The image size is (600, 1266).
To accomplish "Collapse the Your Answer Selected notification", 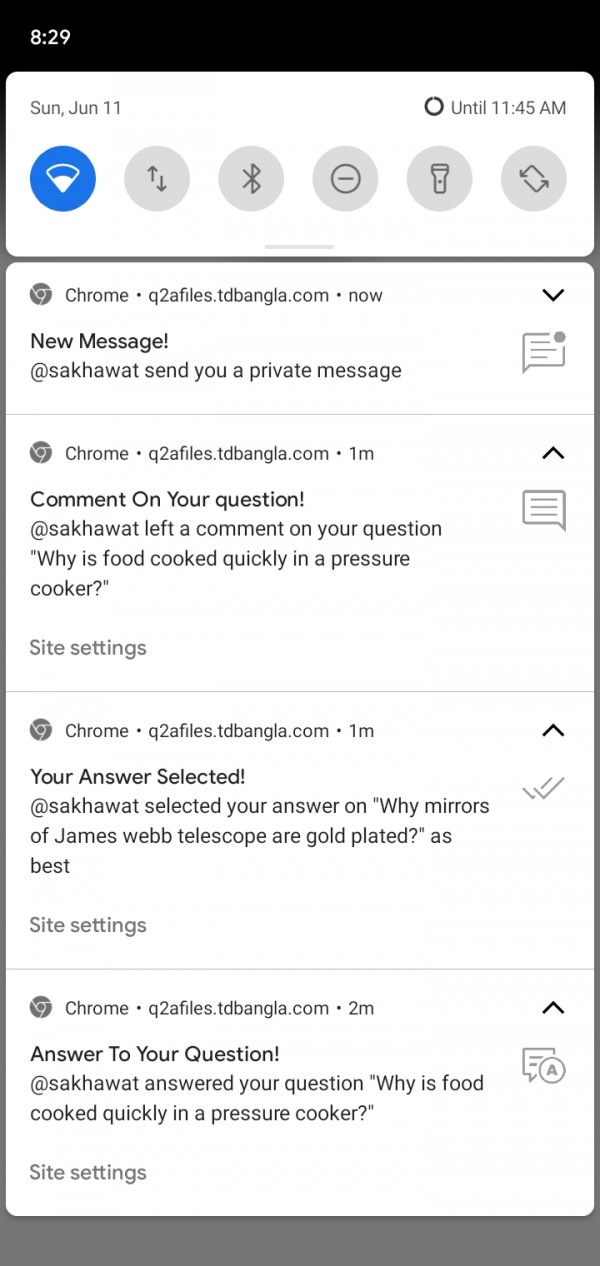I will point(552,731).
